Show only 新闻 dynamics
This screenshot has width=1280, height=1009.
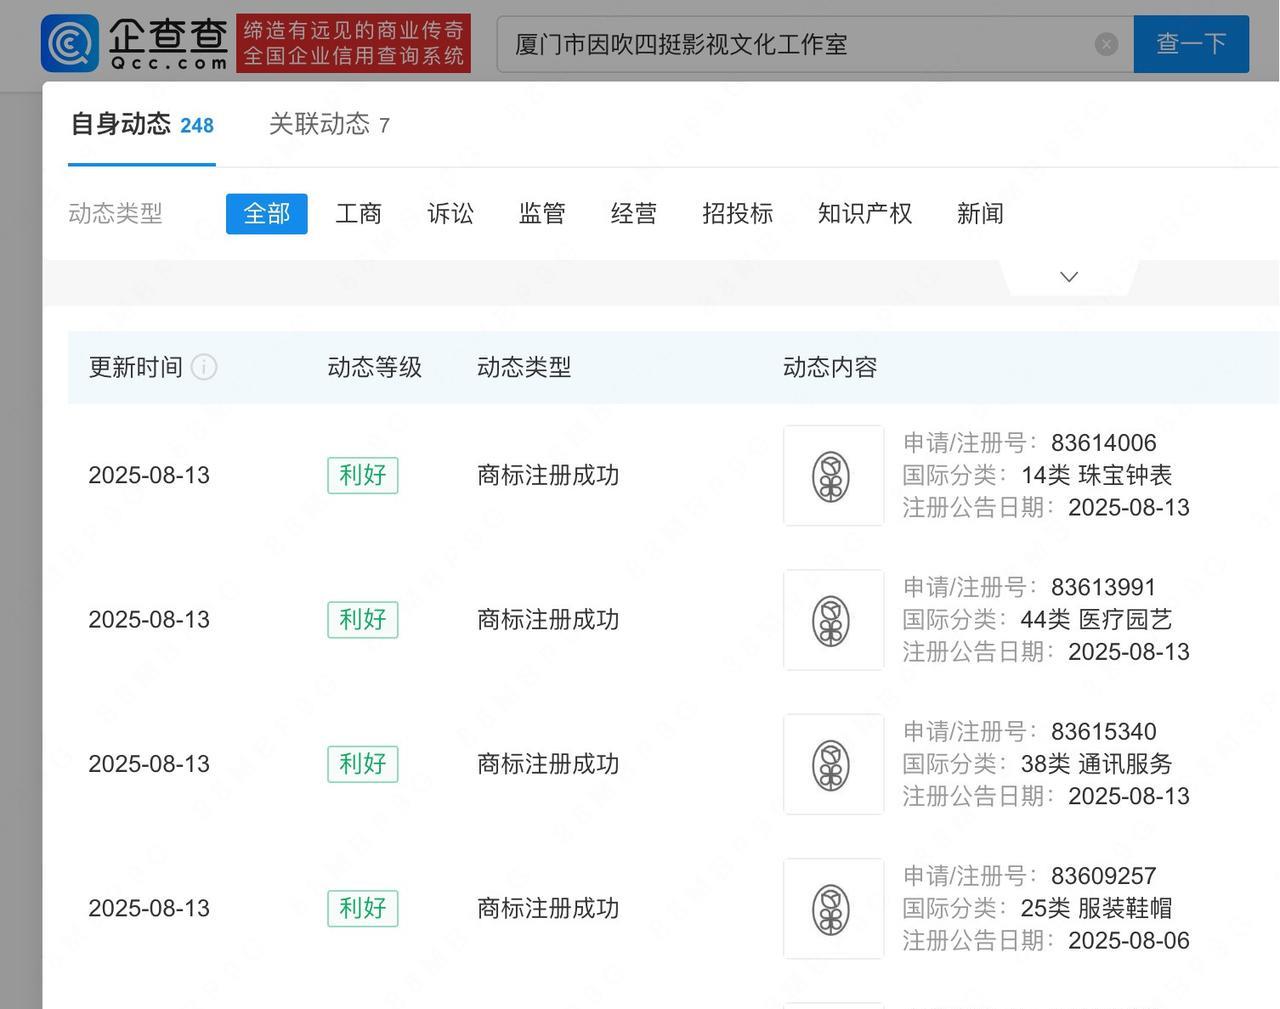pyautogui.click(x=979, y=214)
